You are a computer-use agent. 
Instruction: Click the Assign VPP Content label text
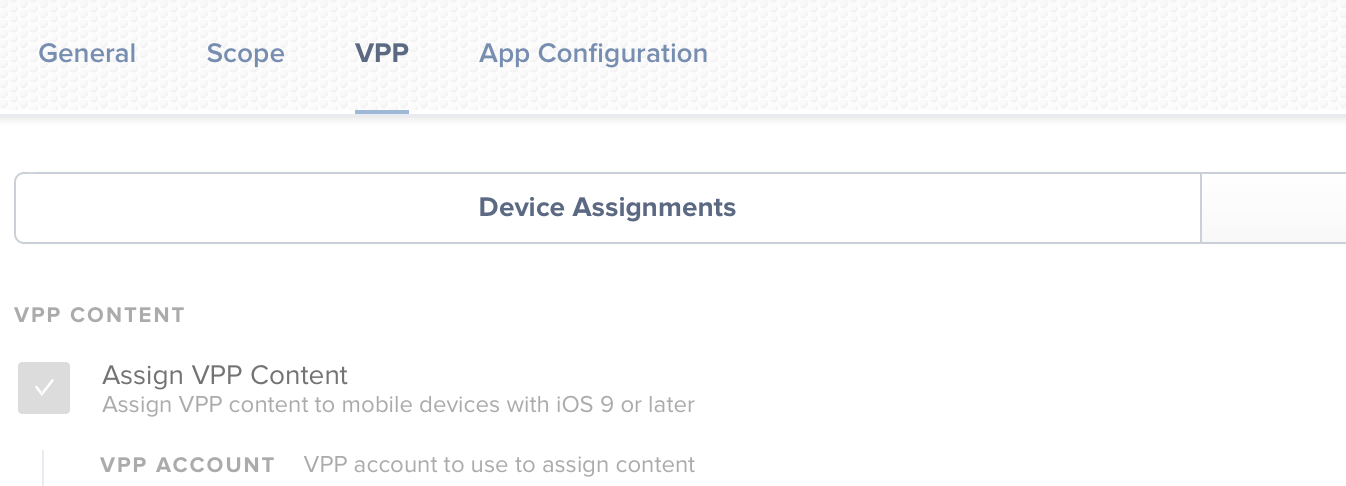click(x=225, y=375)
